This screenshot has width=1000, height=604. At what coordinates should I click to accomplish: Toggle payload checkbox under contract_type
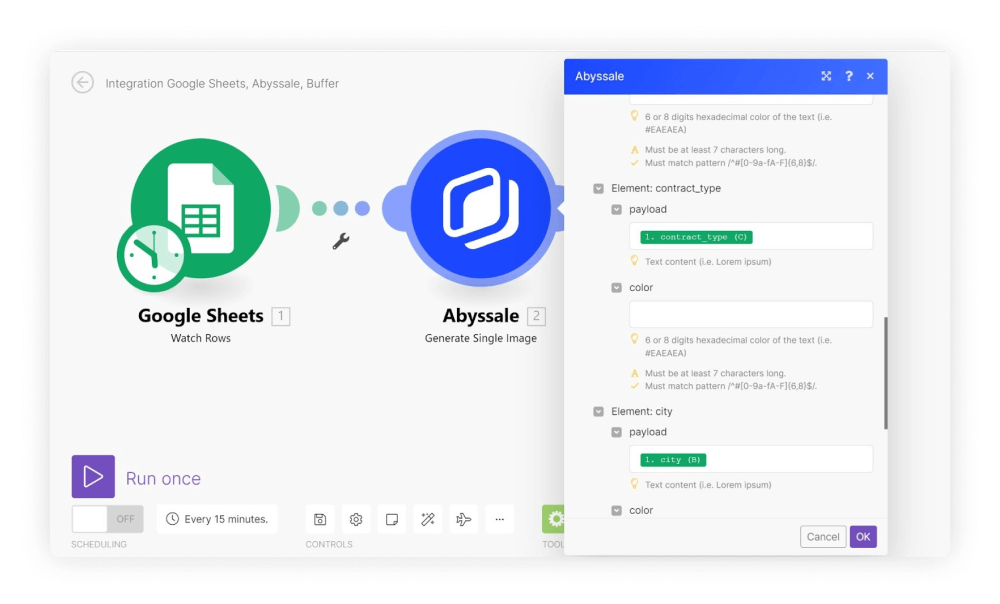(x=616, y=209)
